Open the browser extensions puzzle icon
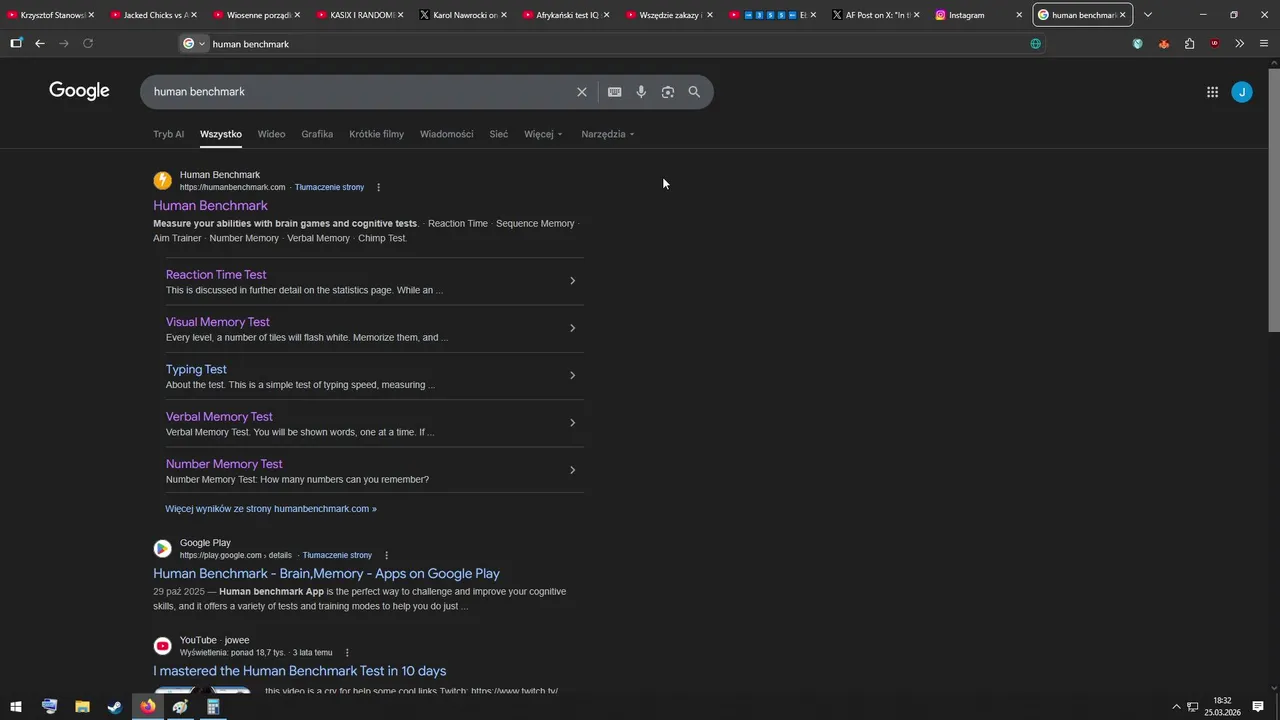This screenshot has height=720, width=1280. pyautogui.click(x=1189, y=44)
